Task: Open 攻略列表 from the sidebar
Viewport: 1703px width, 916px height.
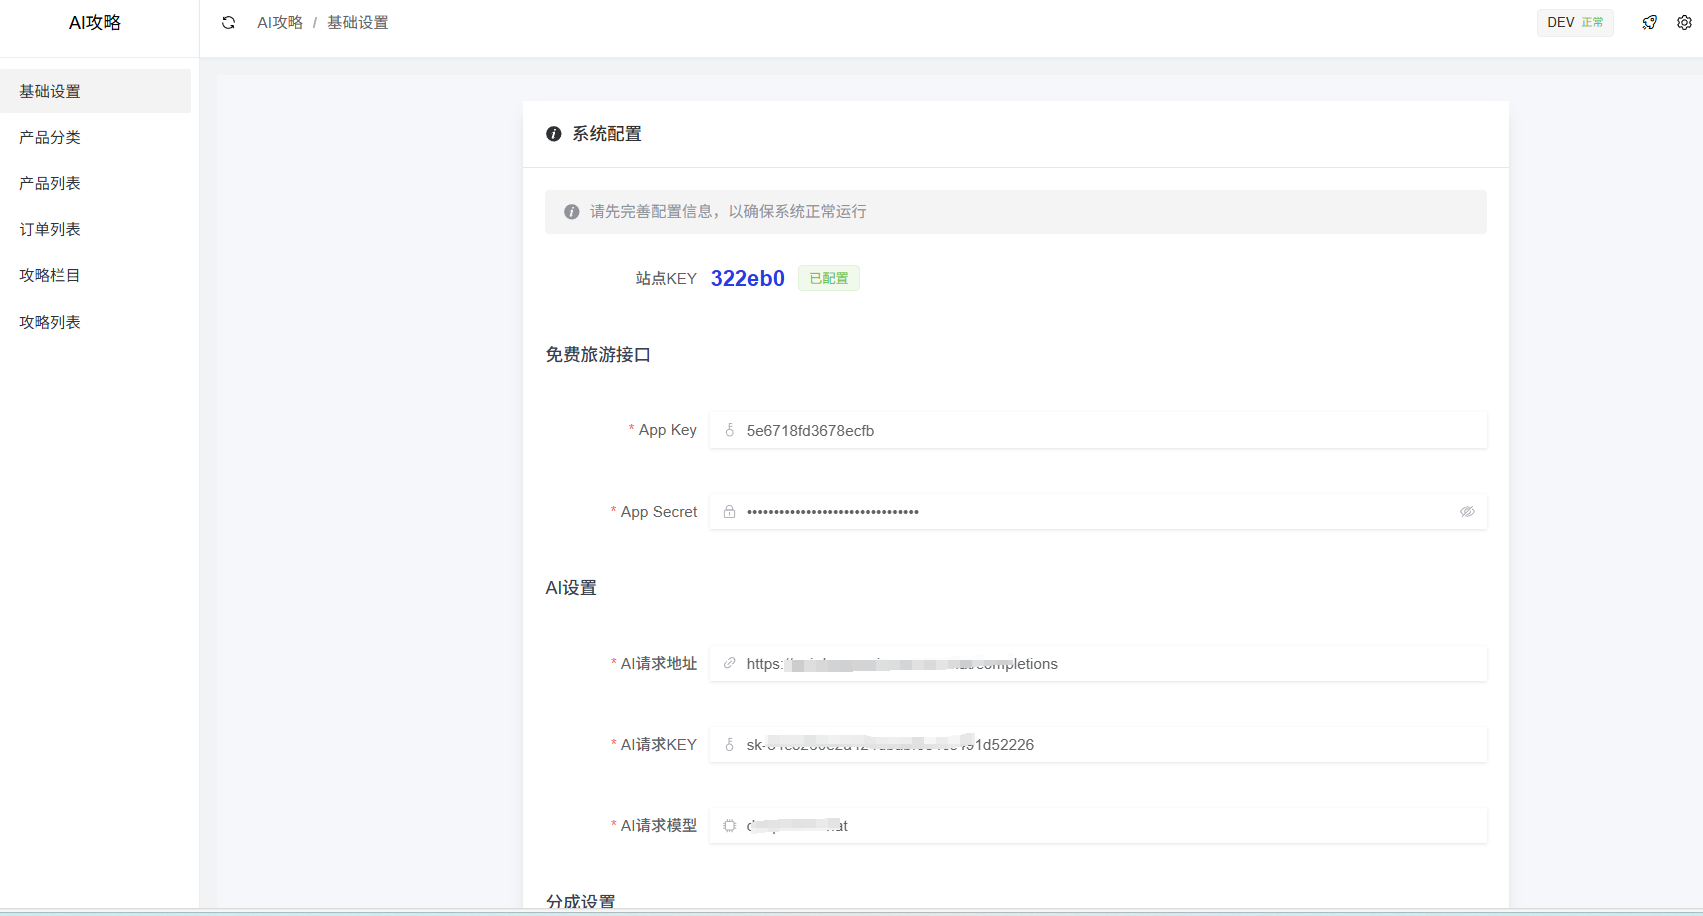Action: pyautogui.click(x=49, y=321)
